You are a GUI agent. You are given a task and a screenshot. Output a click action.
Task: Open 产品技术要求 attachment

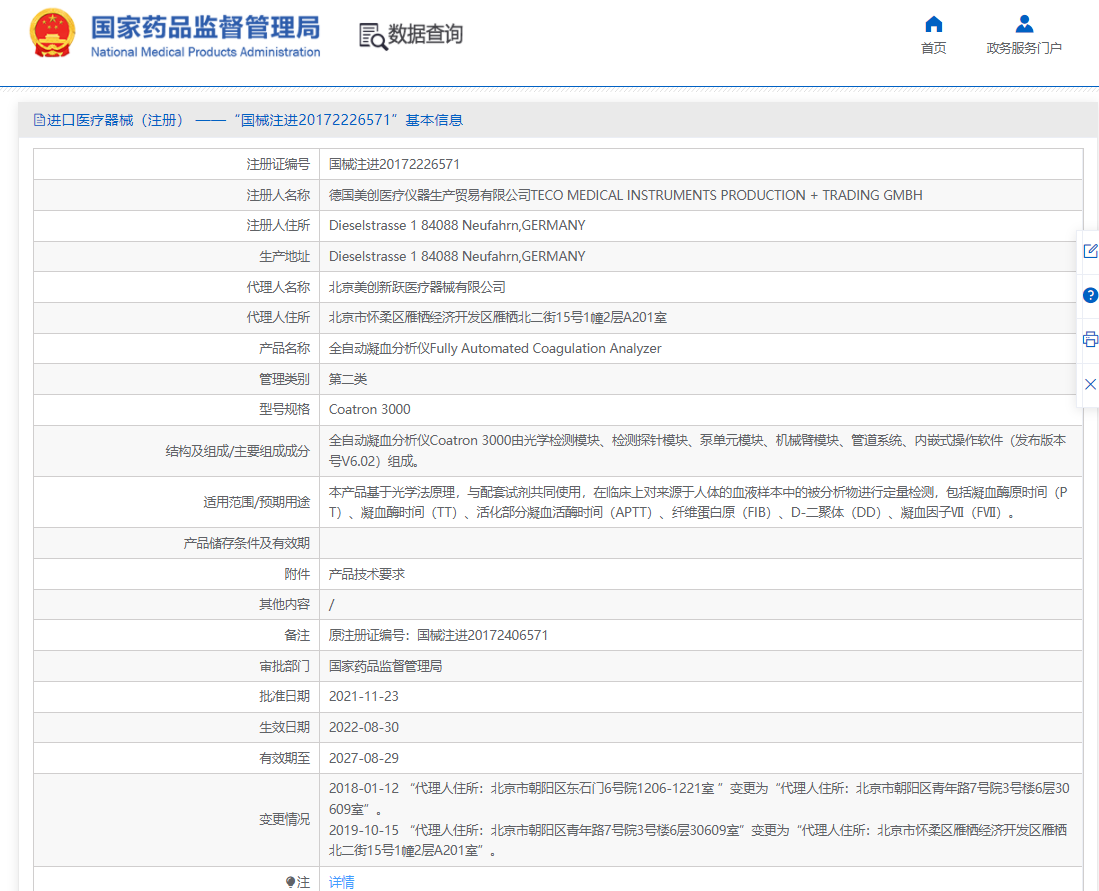click(x=367, y=574)
